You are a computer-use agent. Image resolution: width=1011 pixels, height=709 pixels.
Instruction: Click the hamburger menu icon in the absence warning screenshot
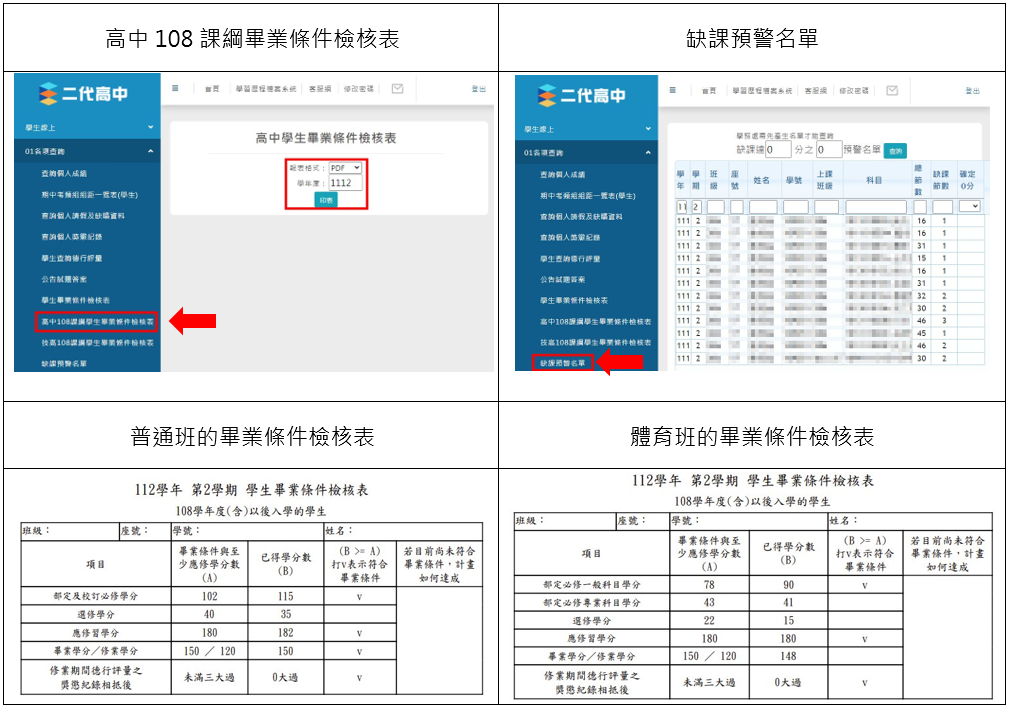tap(674, 89)
